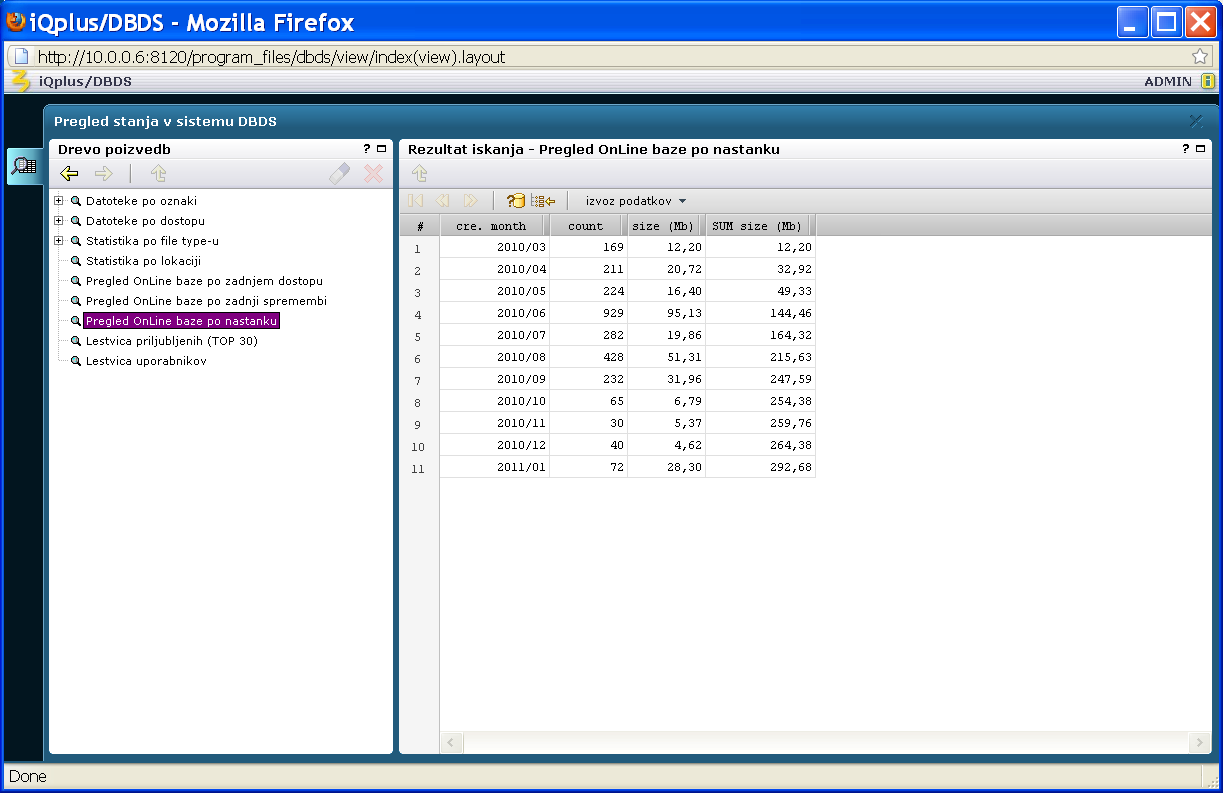Click the ADMIN user label
The height and width of the screenshot is (793, 1223).
pos(1168,82)
